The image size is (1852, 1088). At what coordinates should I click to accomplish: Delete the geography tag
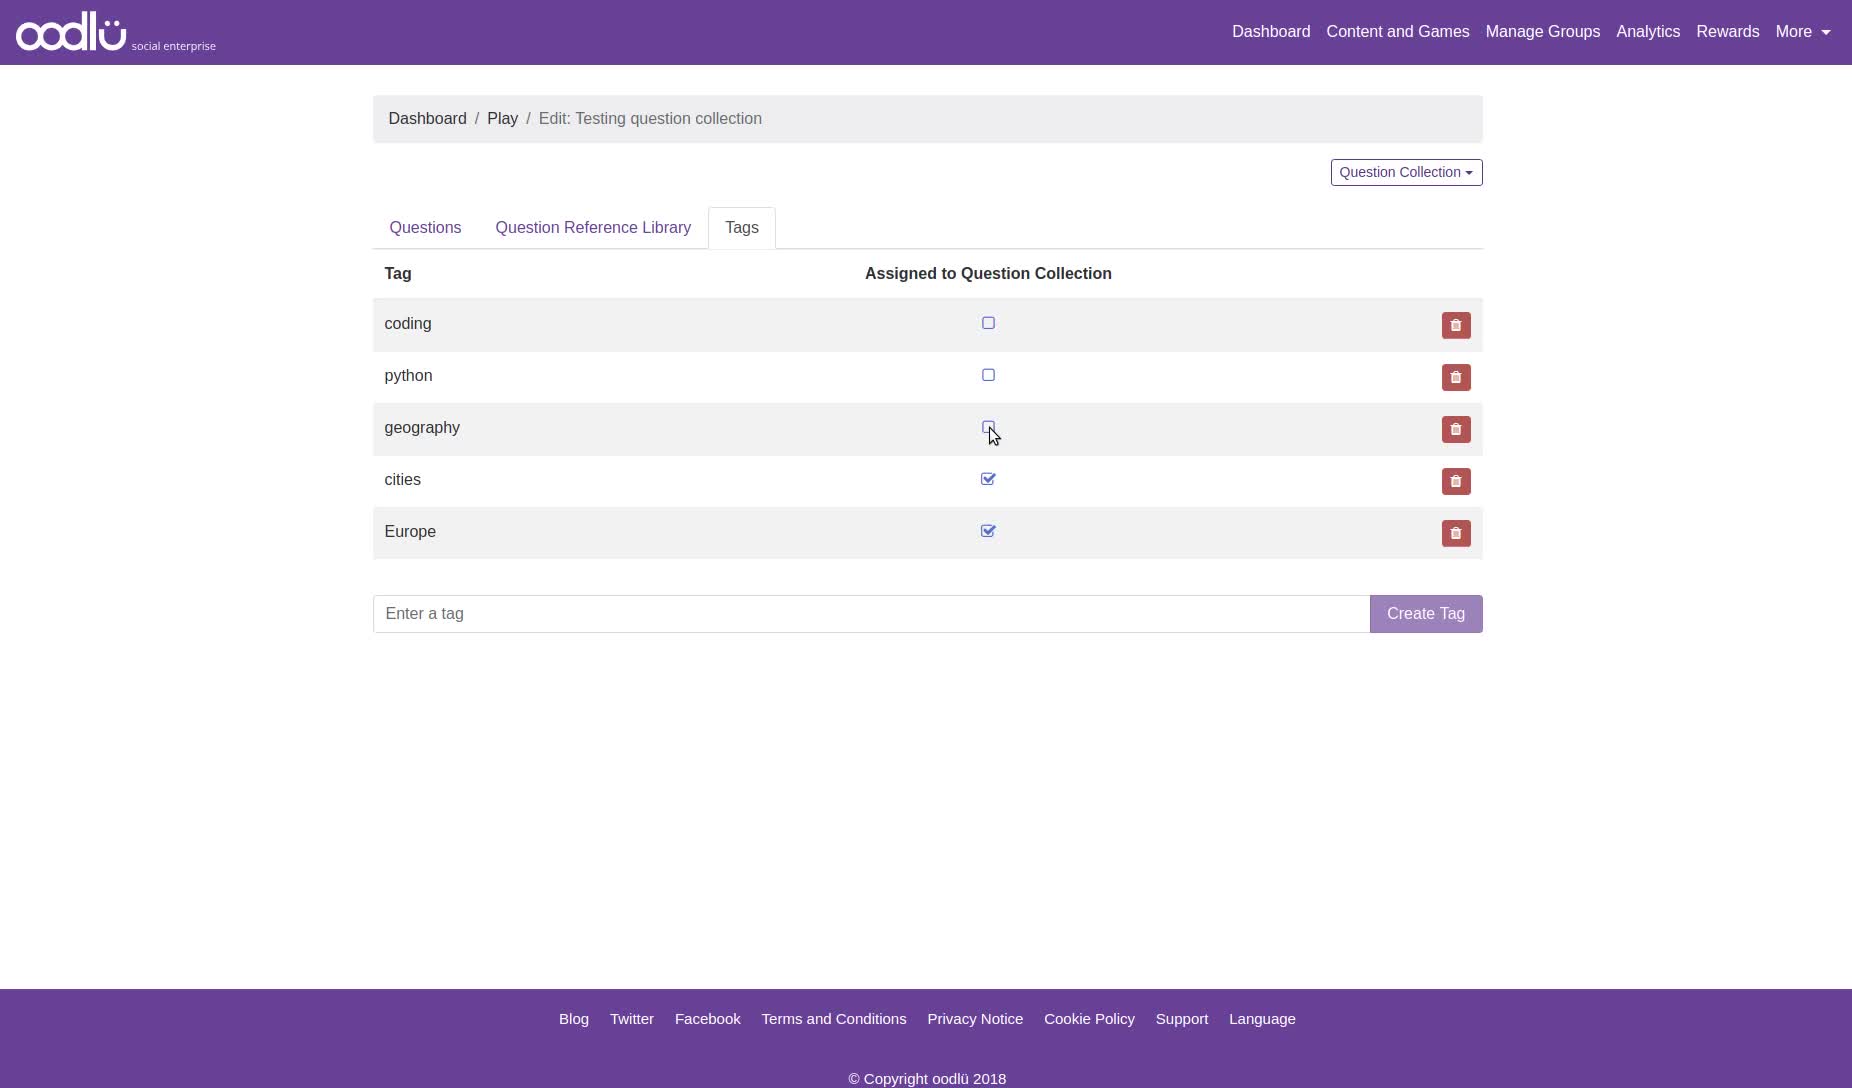point(1455,429)
